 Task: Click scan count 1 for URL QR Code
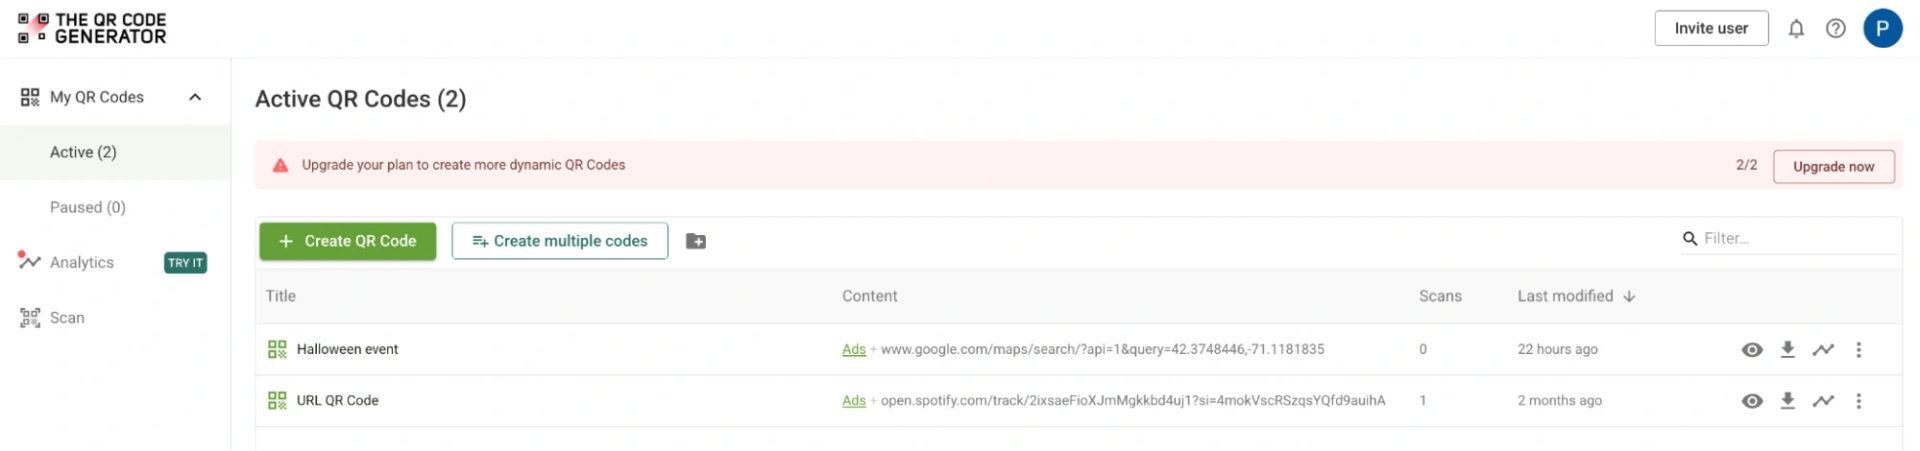click(1423, 401)
